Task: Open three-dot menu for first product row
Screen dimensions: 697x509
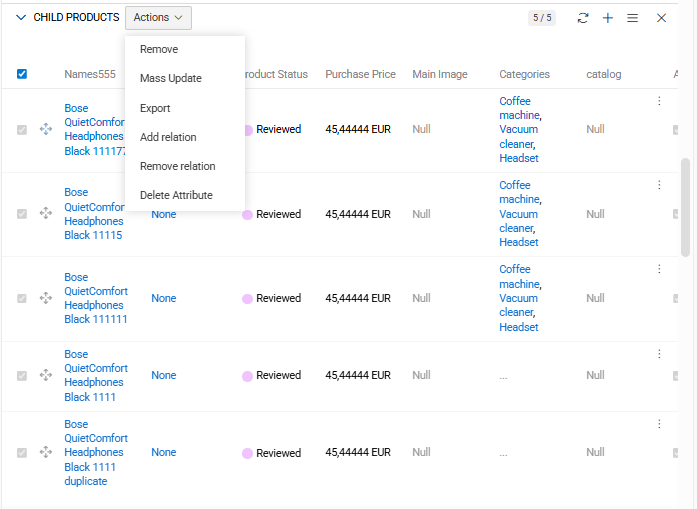Action: (659, 101)
